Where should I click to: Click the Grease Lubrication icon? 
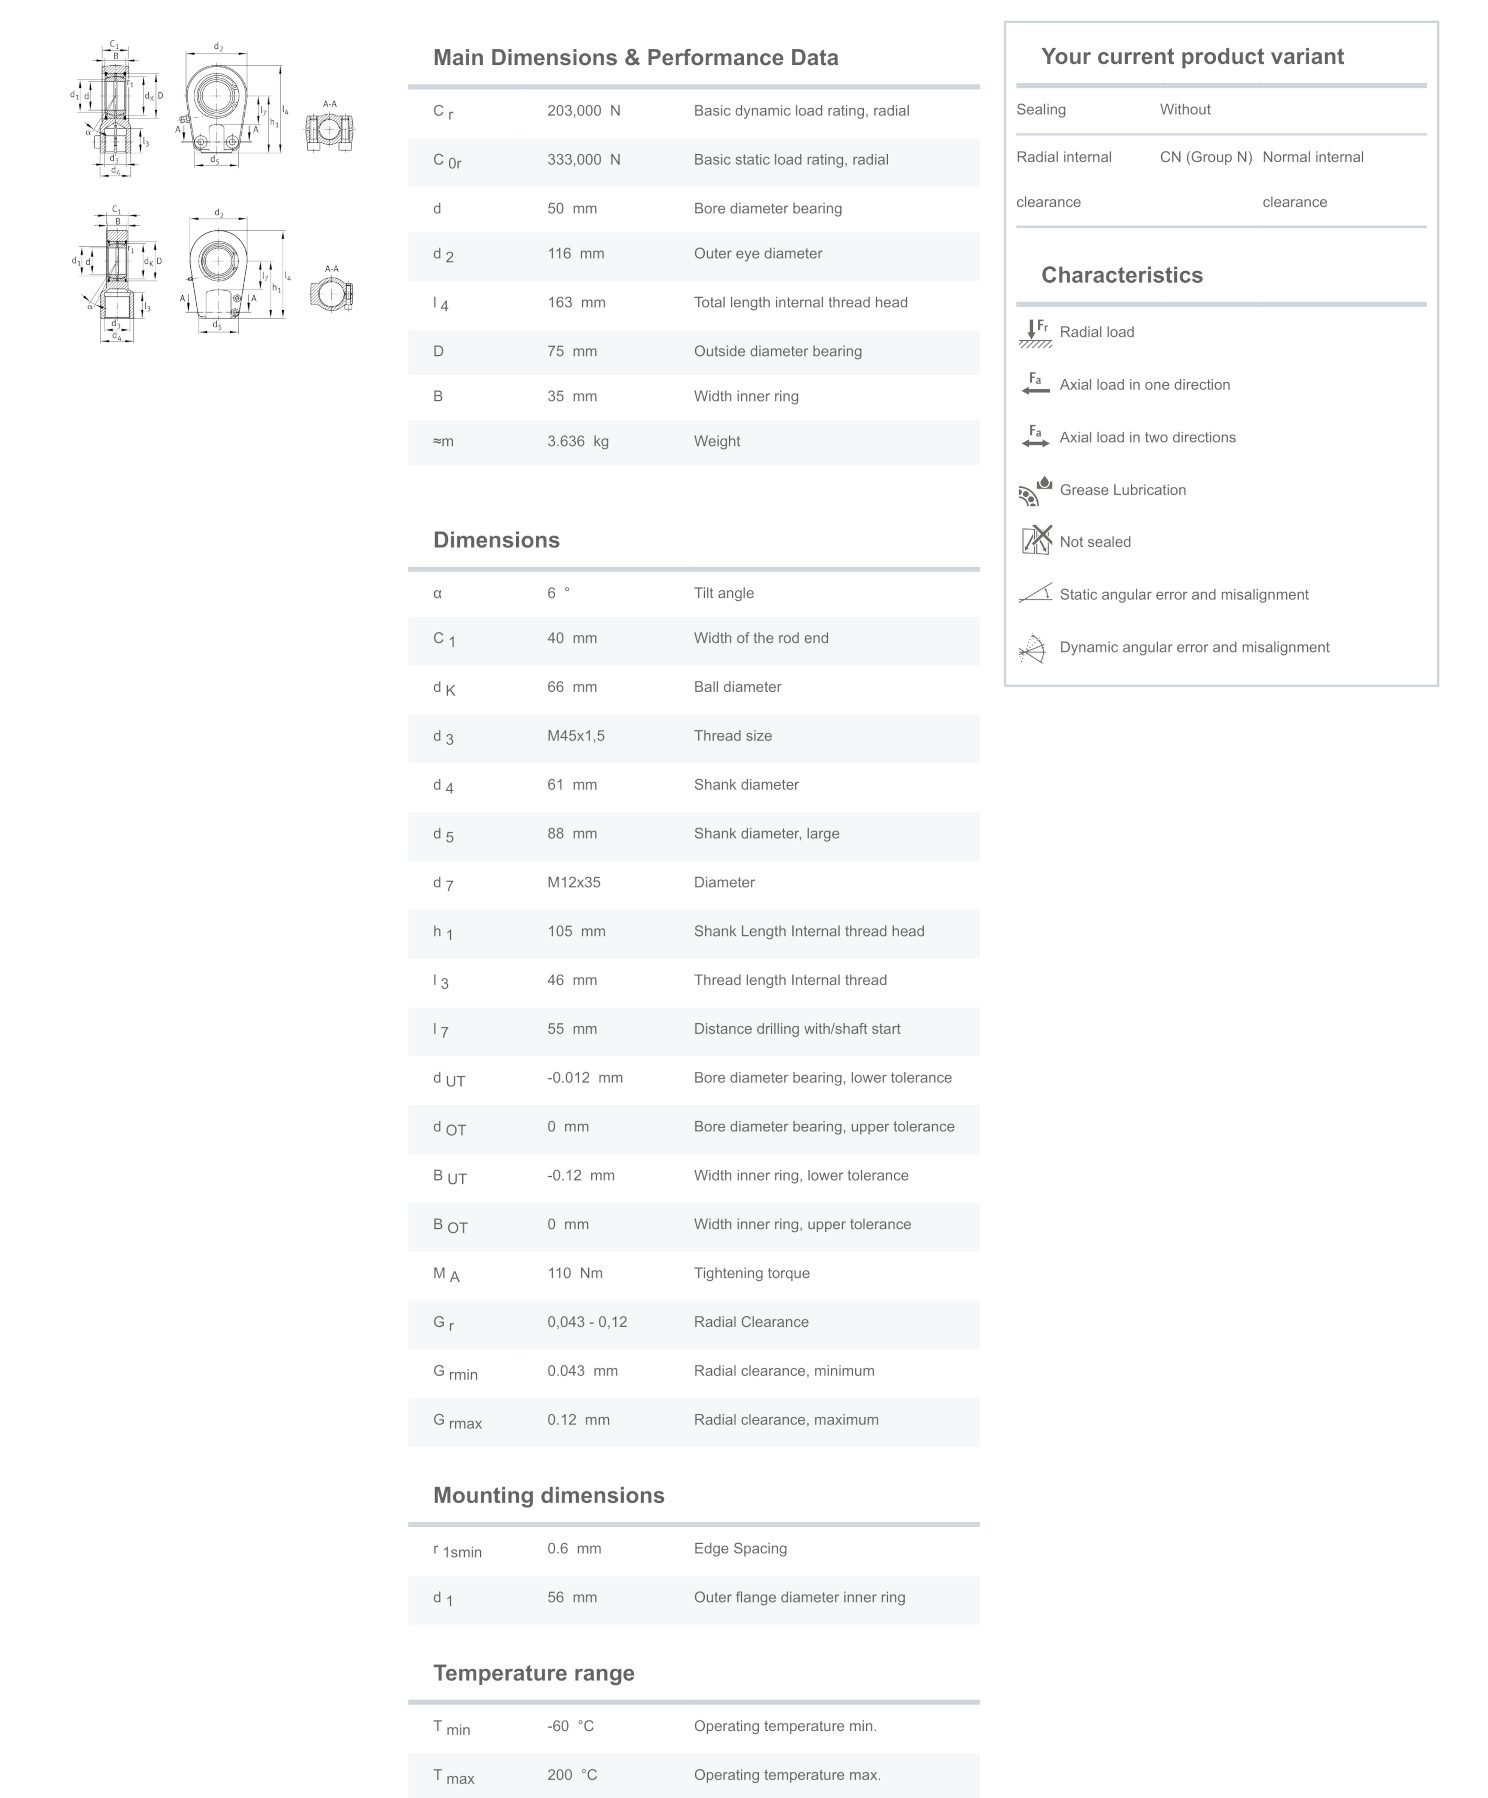(x=1034, y=490)
